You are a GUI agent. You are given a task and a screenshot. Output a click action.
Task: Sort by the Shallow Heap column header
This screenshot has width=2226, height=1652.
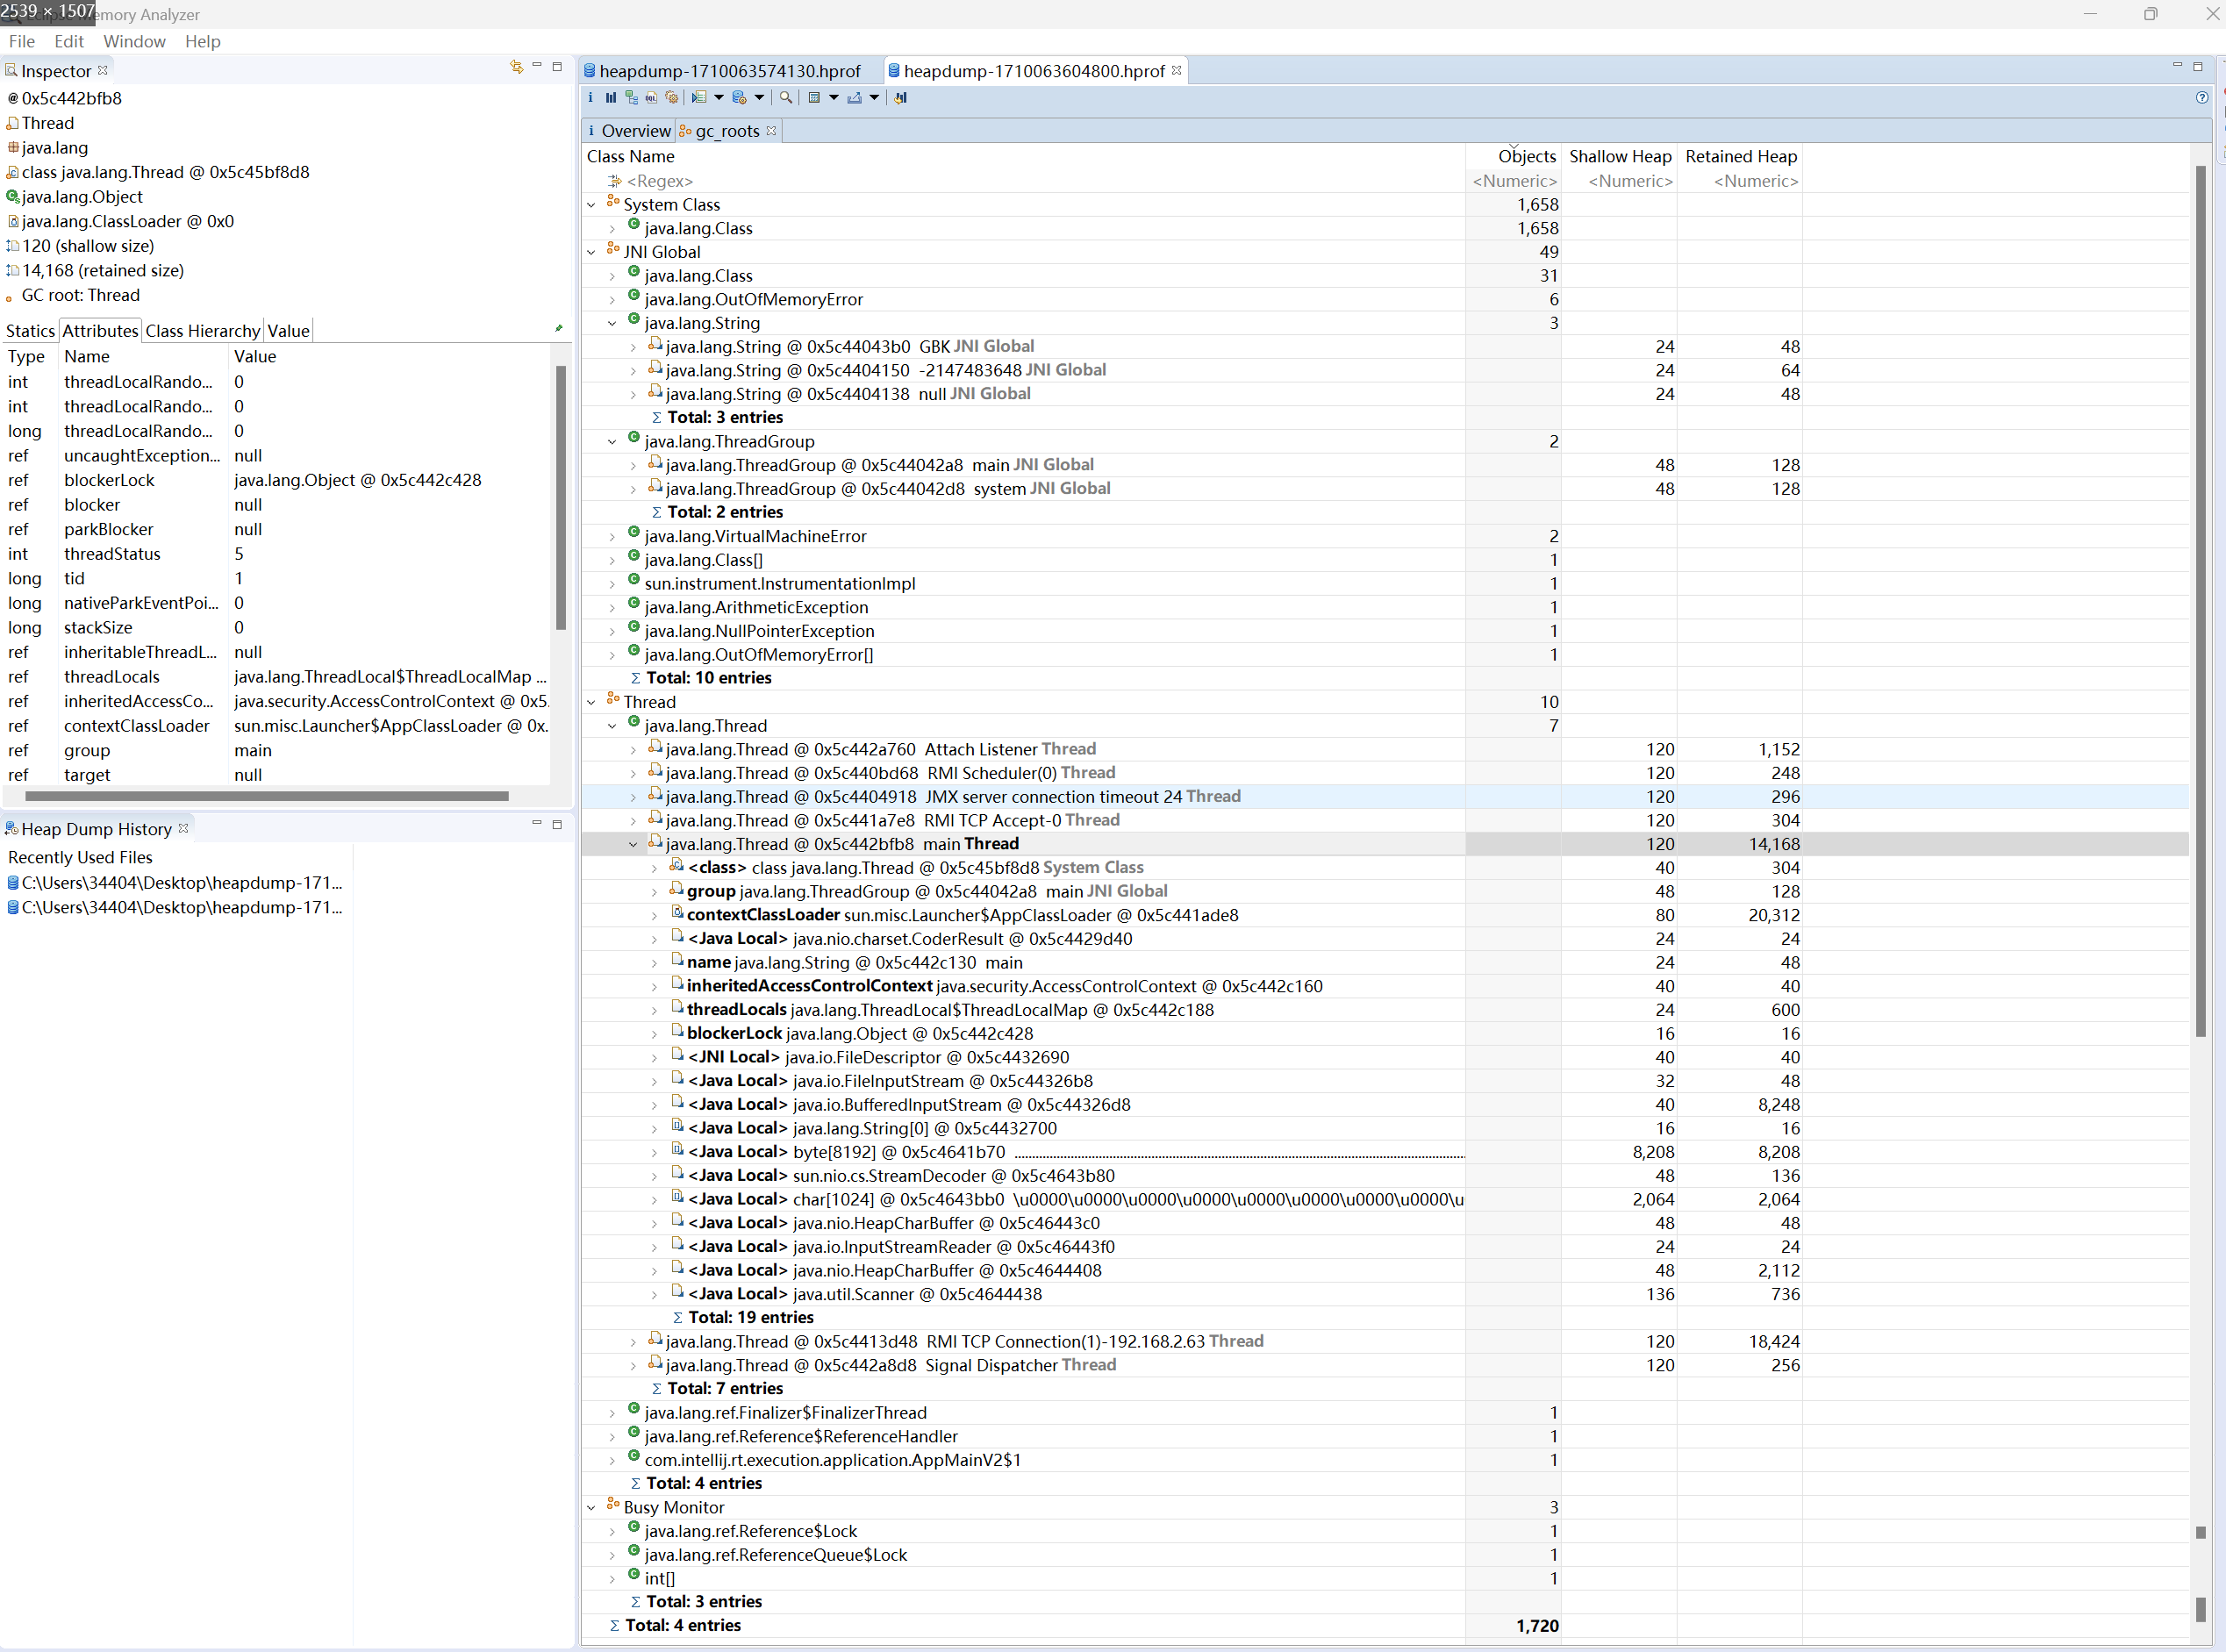[1619, 156]
